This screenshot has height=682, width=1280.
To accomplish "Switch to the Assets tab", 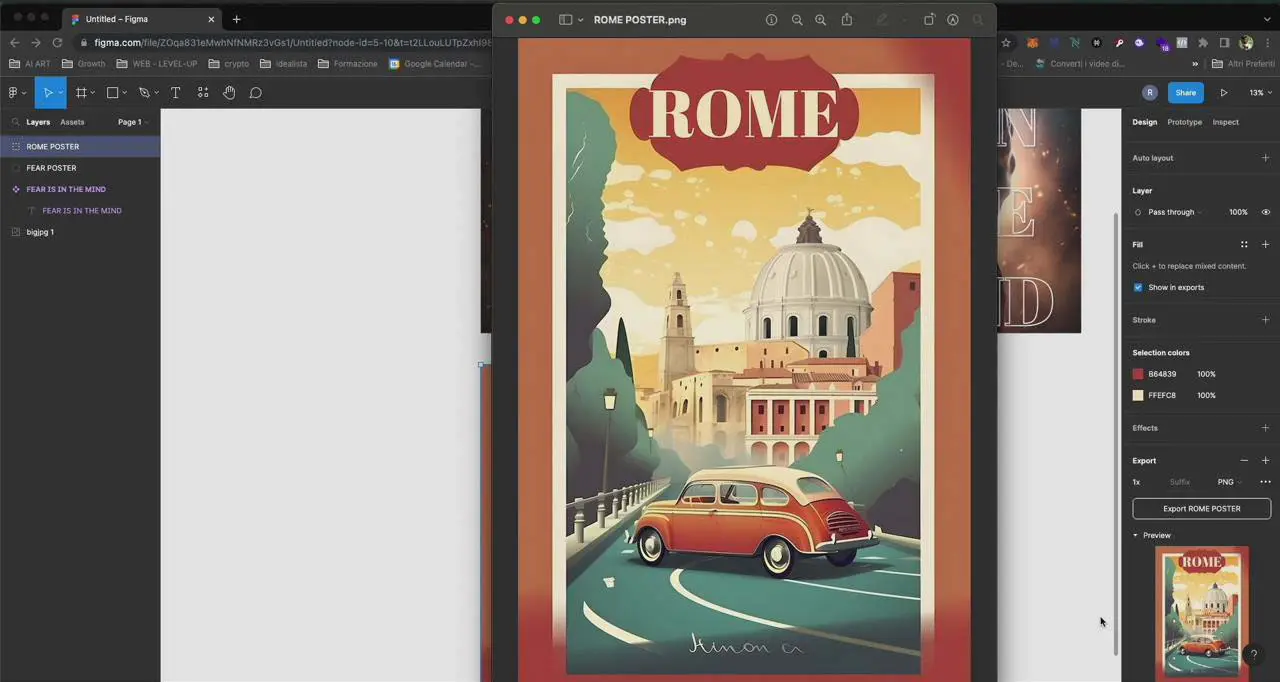I will point(72,122).
